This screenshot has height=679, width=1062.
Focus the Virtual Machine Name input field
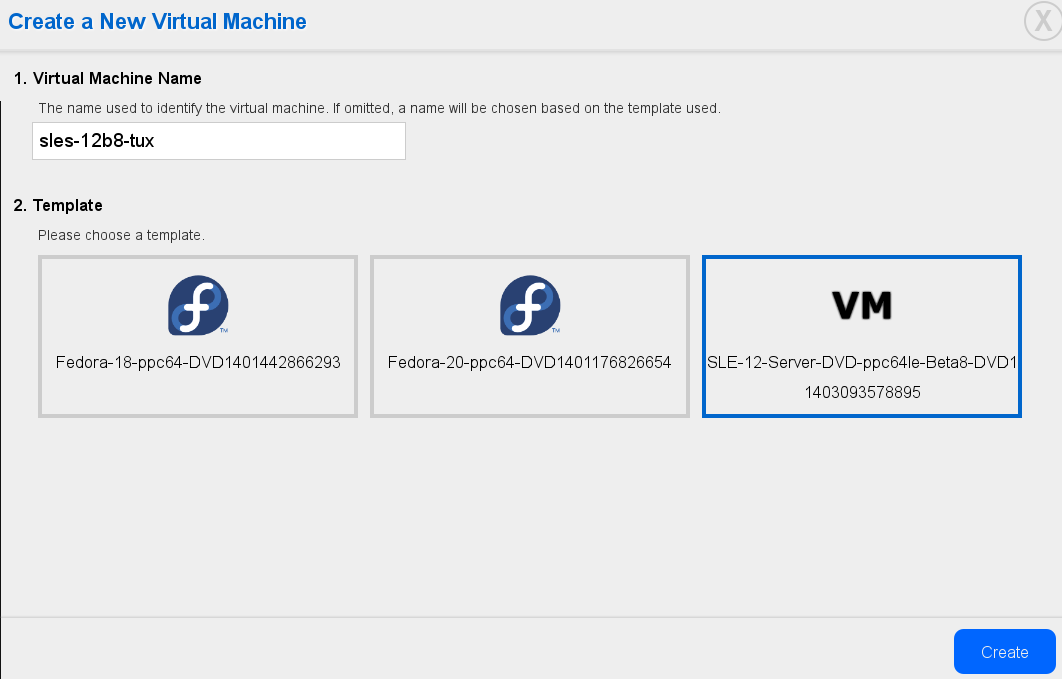[219, 141]
